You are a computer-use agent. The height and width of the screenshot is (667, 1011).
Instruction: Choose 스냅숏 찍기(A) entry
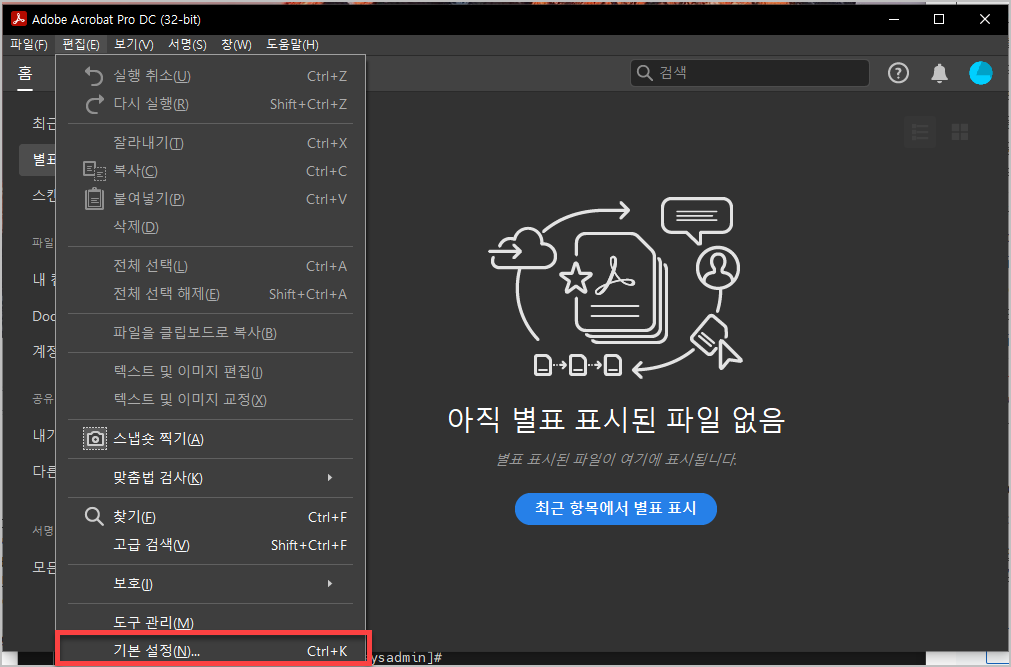(211, 439)
